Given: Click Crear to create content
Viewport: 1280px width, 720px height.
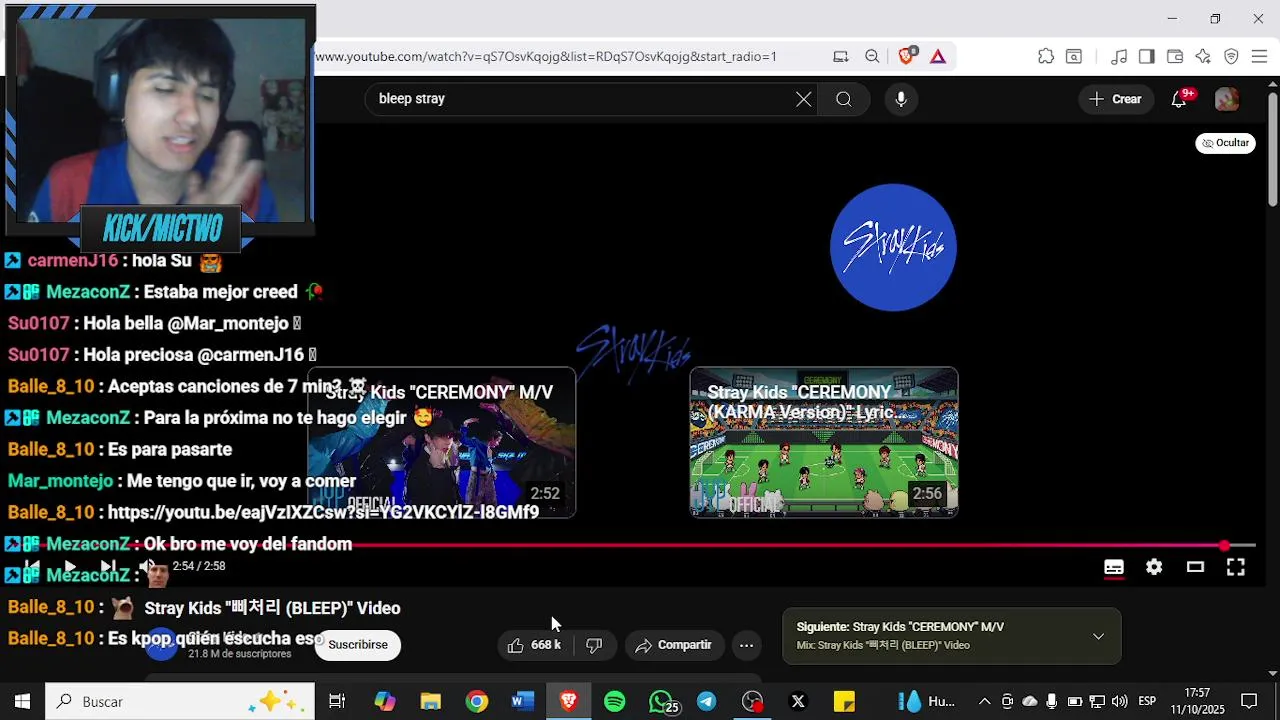Looking at the screenshot, I should (x=1116, y=99).
